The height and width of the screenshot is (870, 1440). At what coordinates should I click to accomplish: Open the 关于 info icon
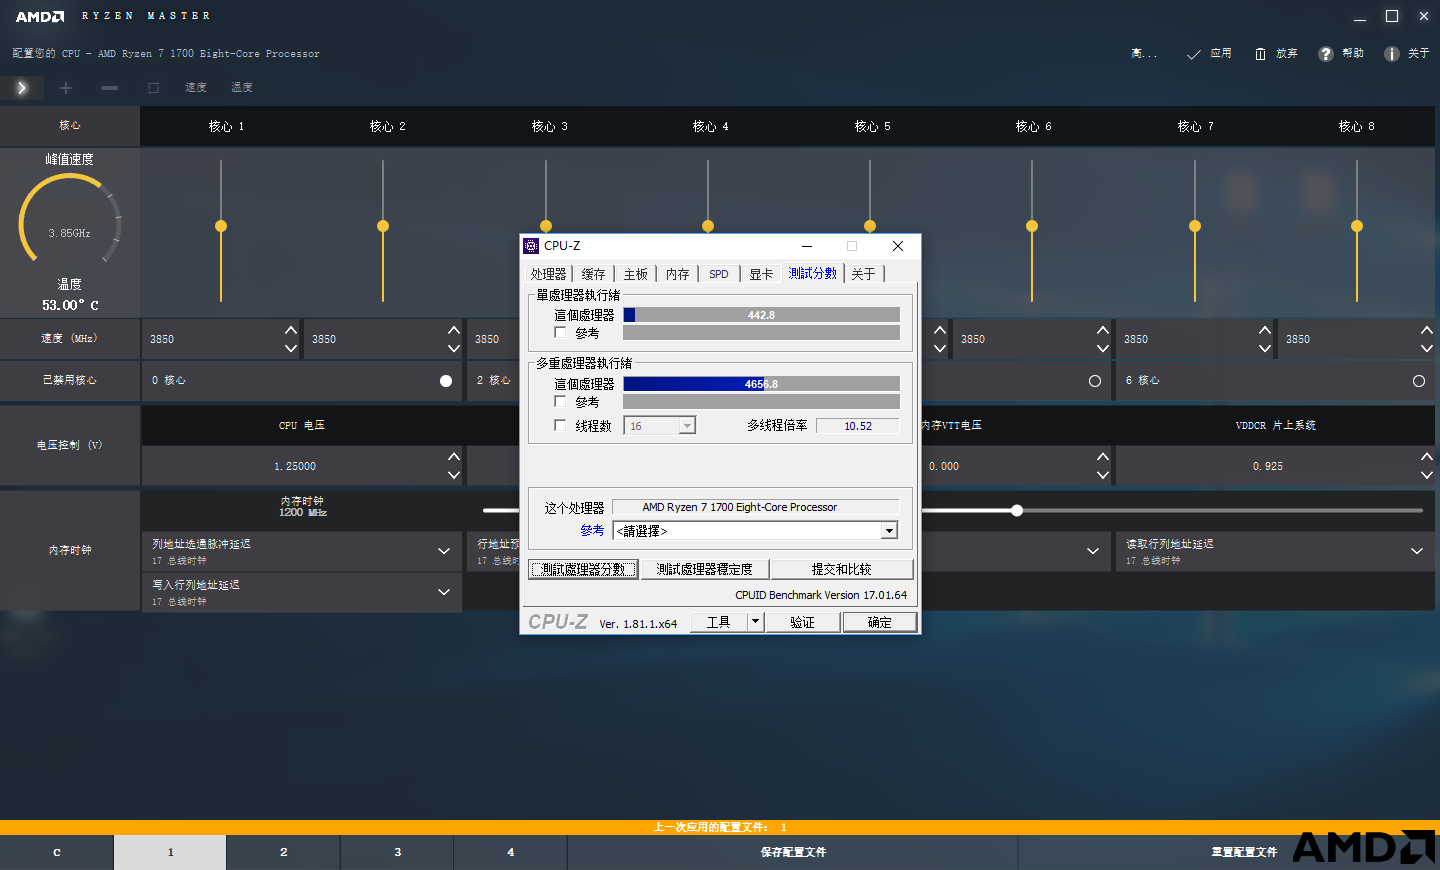[x=1392, y=54]
